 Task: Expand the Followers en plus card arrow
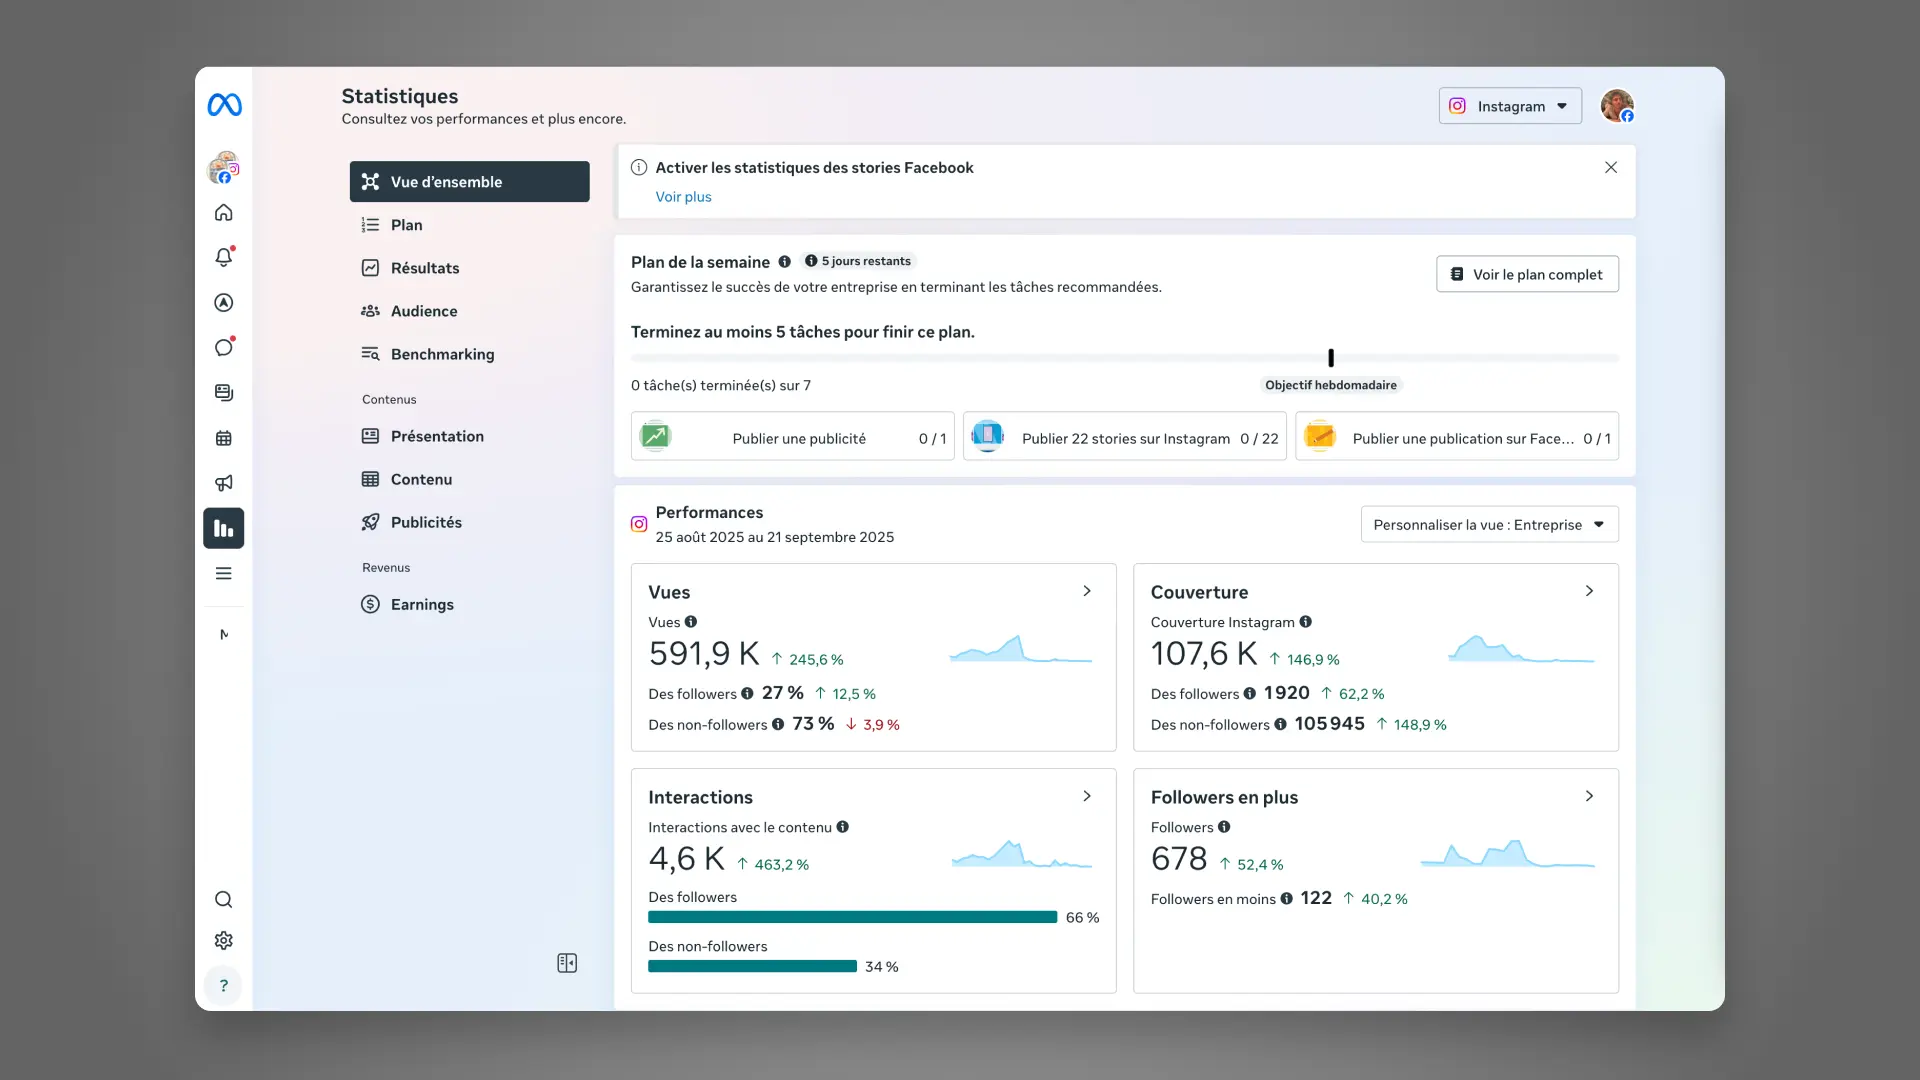tap(1589, 796)
